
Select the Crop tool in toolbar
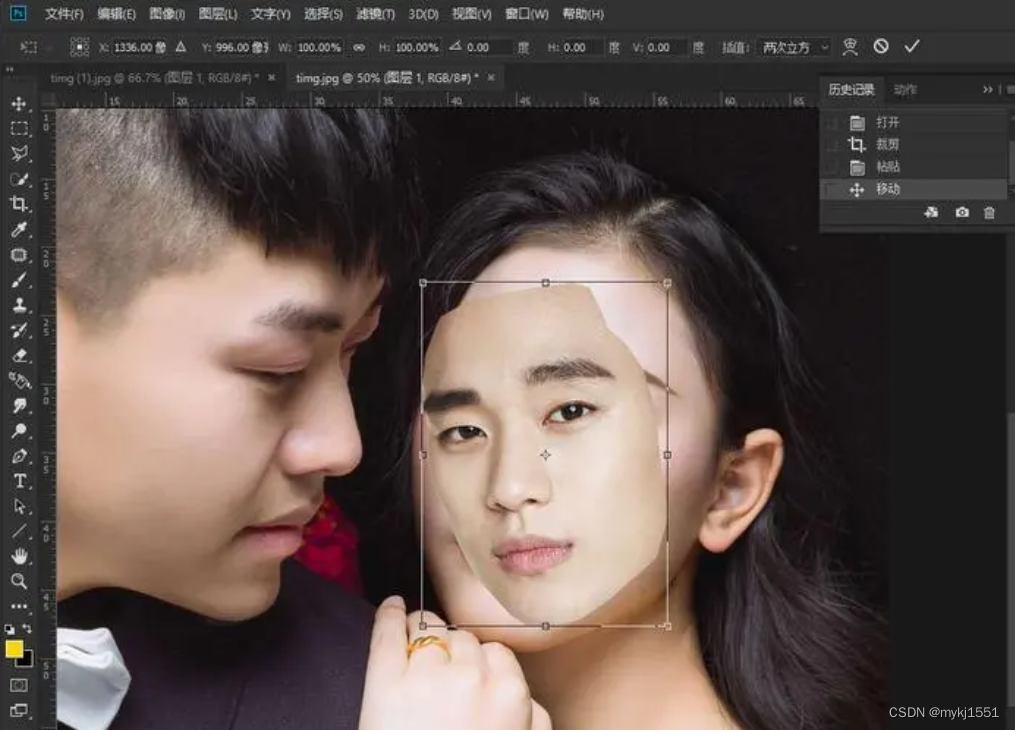19,204
